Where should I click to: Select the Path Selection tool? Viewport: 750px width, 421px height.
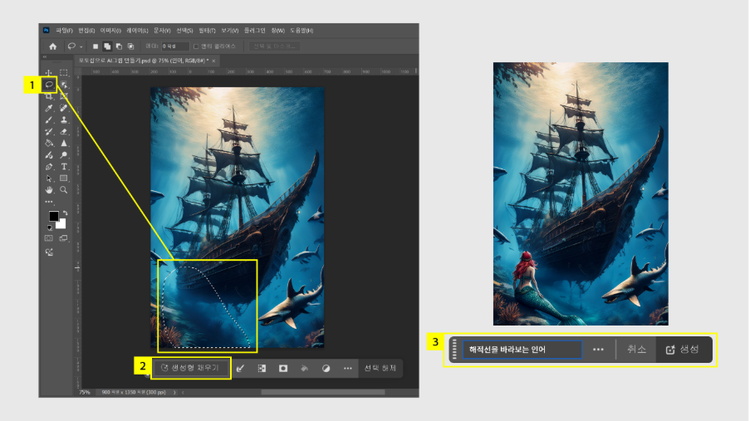click(x=49, y=178)
